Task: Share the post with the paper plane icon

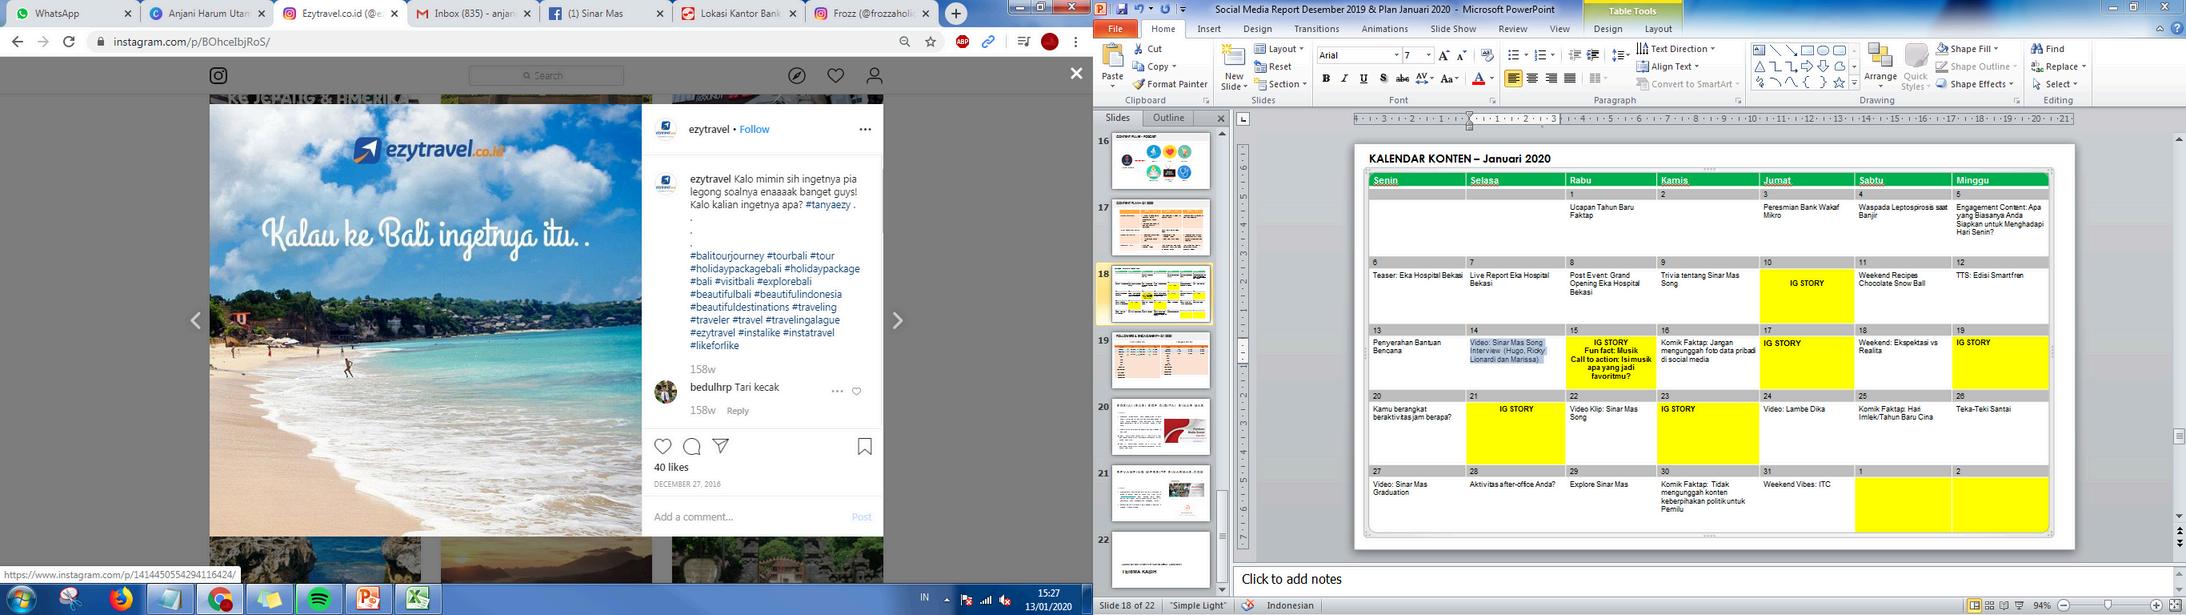Action: [x=720, y=446]
